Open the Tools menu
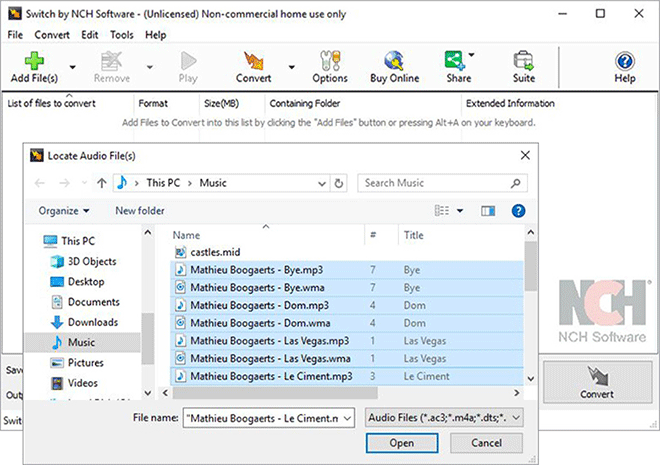This screenshot has width=660, height=465. tap(122, 35)
